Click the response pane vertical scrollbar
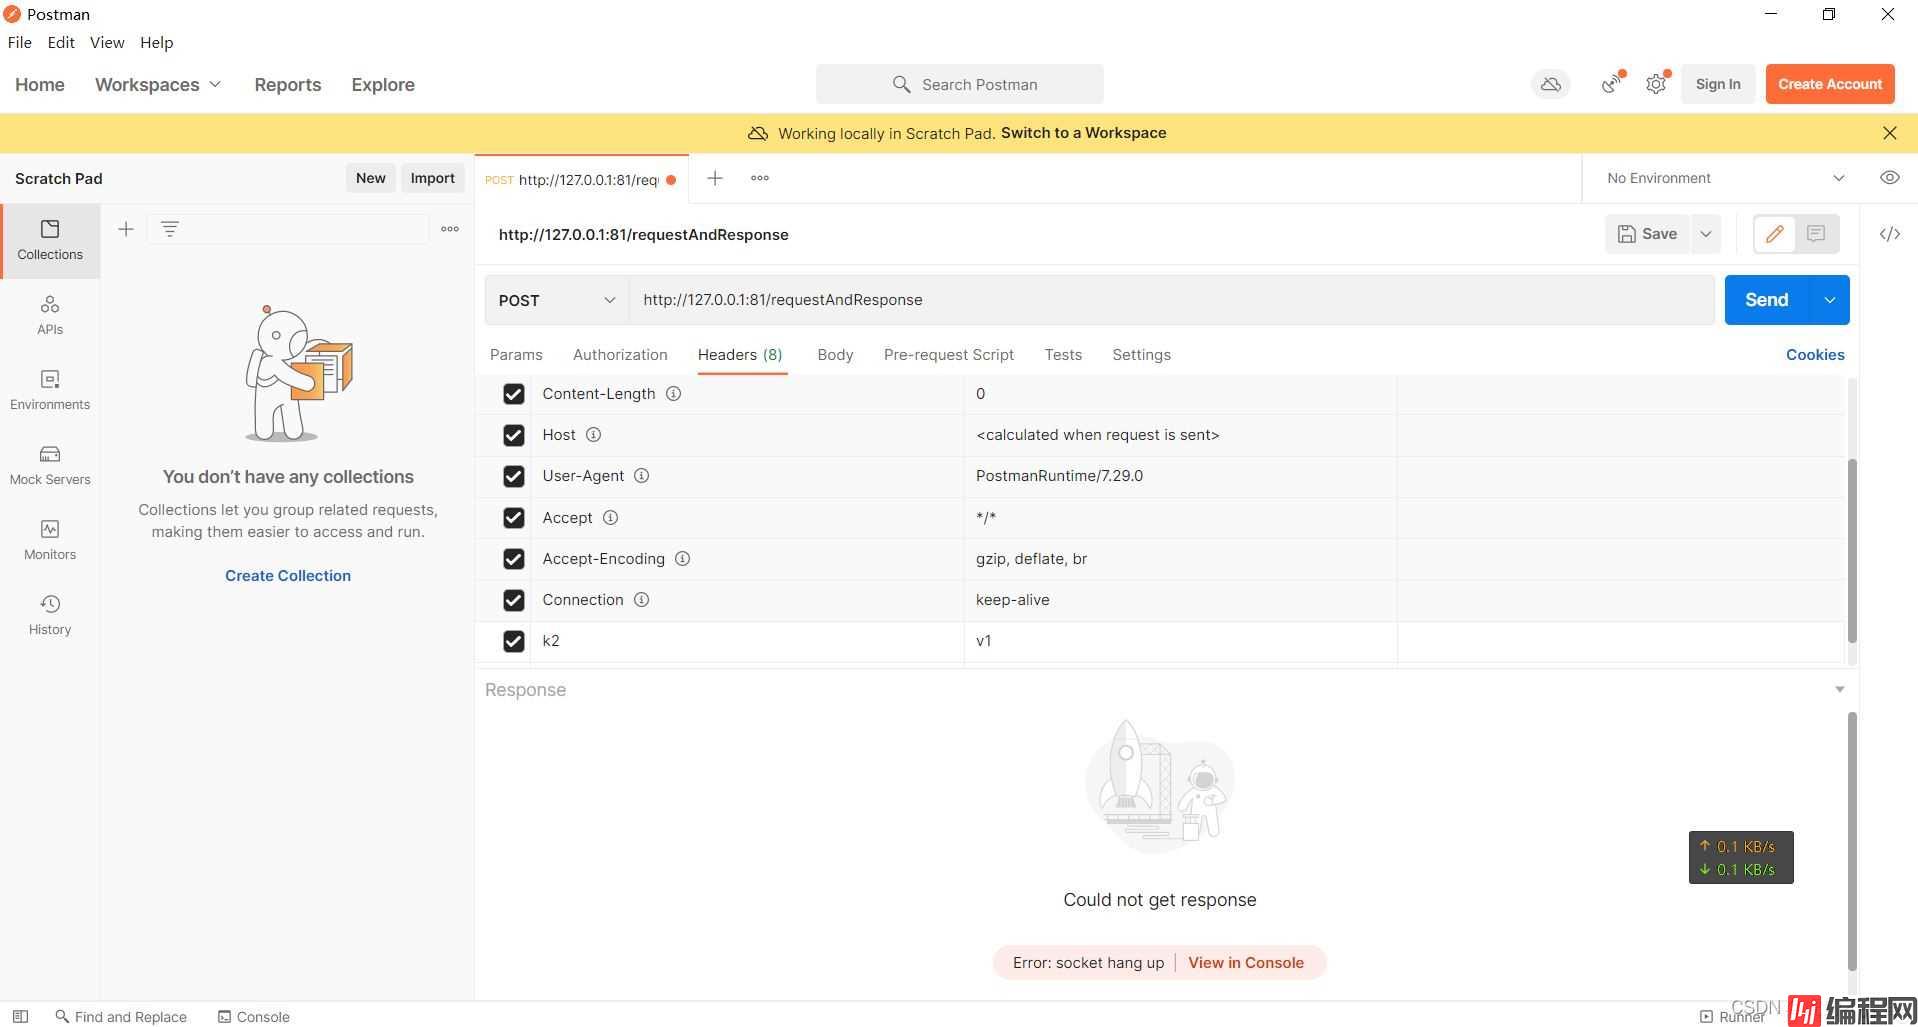Image resolution: width=1918 pixels, height=1027 pixels. click(1852, 840)
